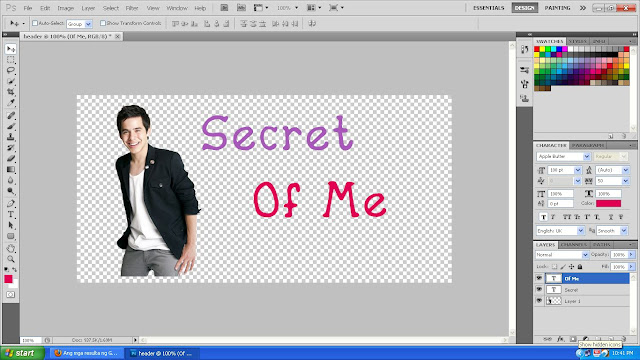Select the Gradient tool
Viewport: 640px width, 360px height.
tap(11, 169)
